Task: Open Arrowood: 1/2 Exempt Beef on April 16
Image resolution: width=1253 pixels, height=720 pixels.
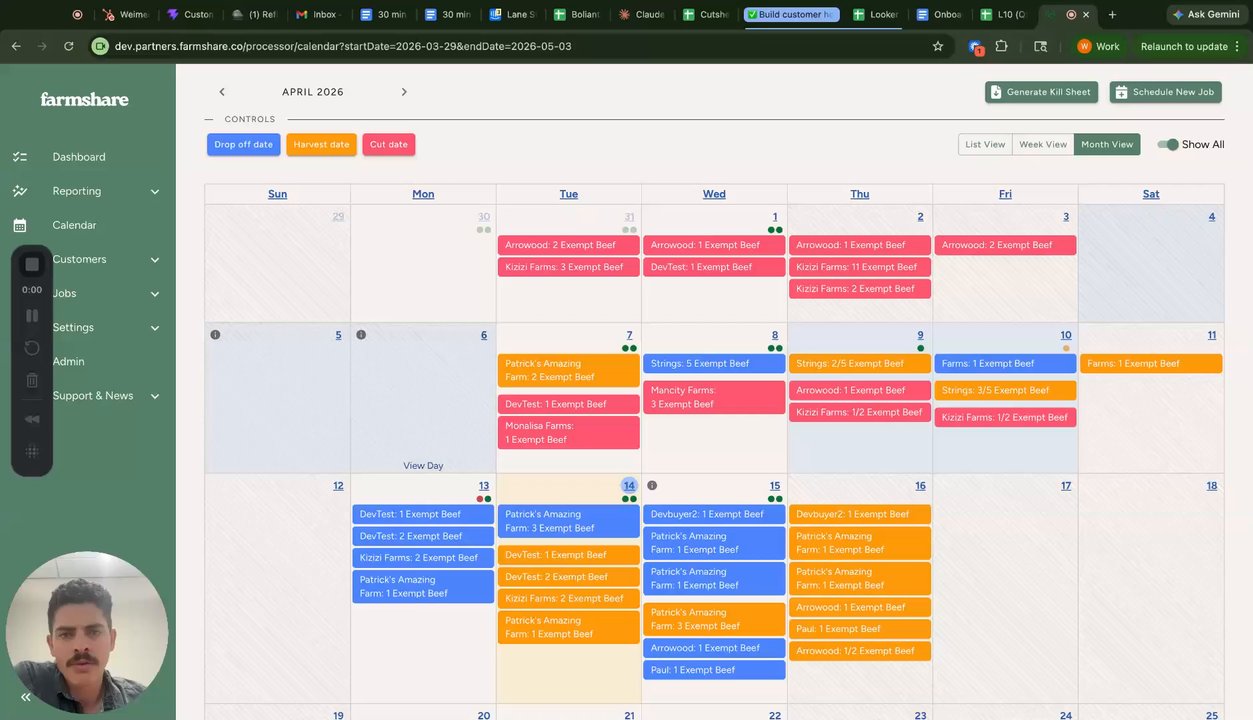Action: (860, 651)
